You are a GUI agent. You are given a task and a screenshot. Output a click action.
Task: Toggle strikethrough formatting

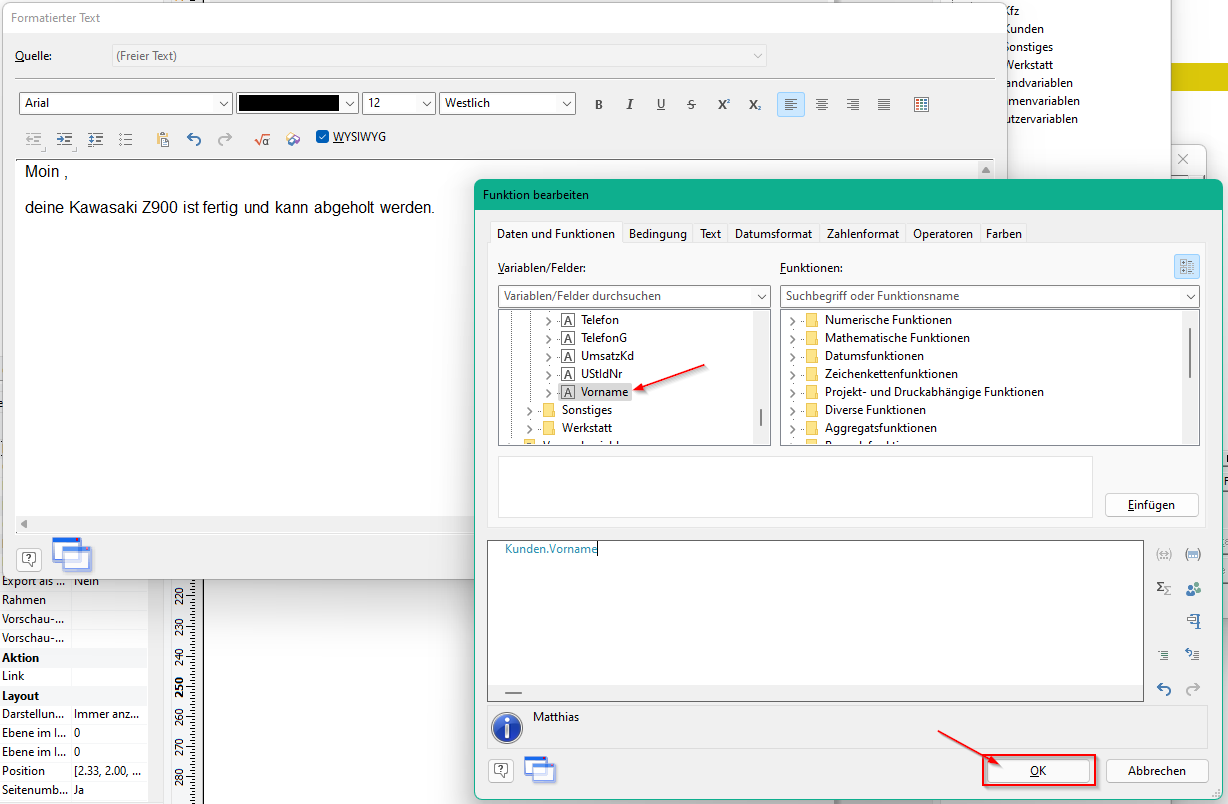tap(691, 104)
